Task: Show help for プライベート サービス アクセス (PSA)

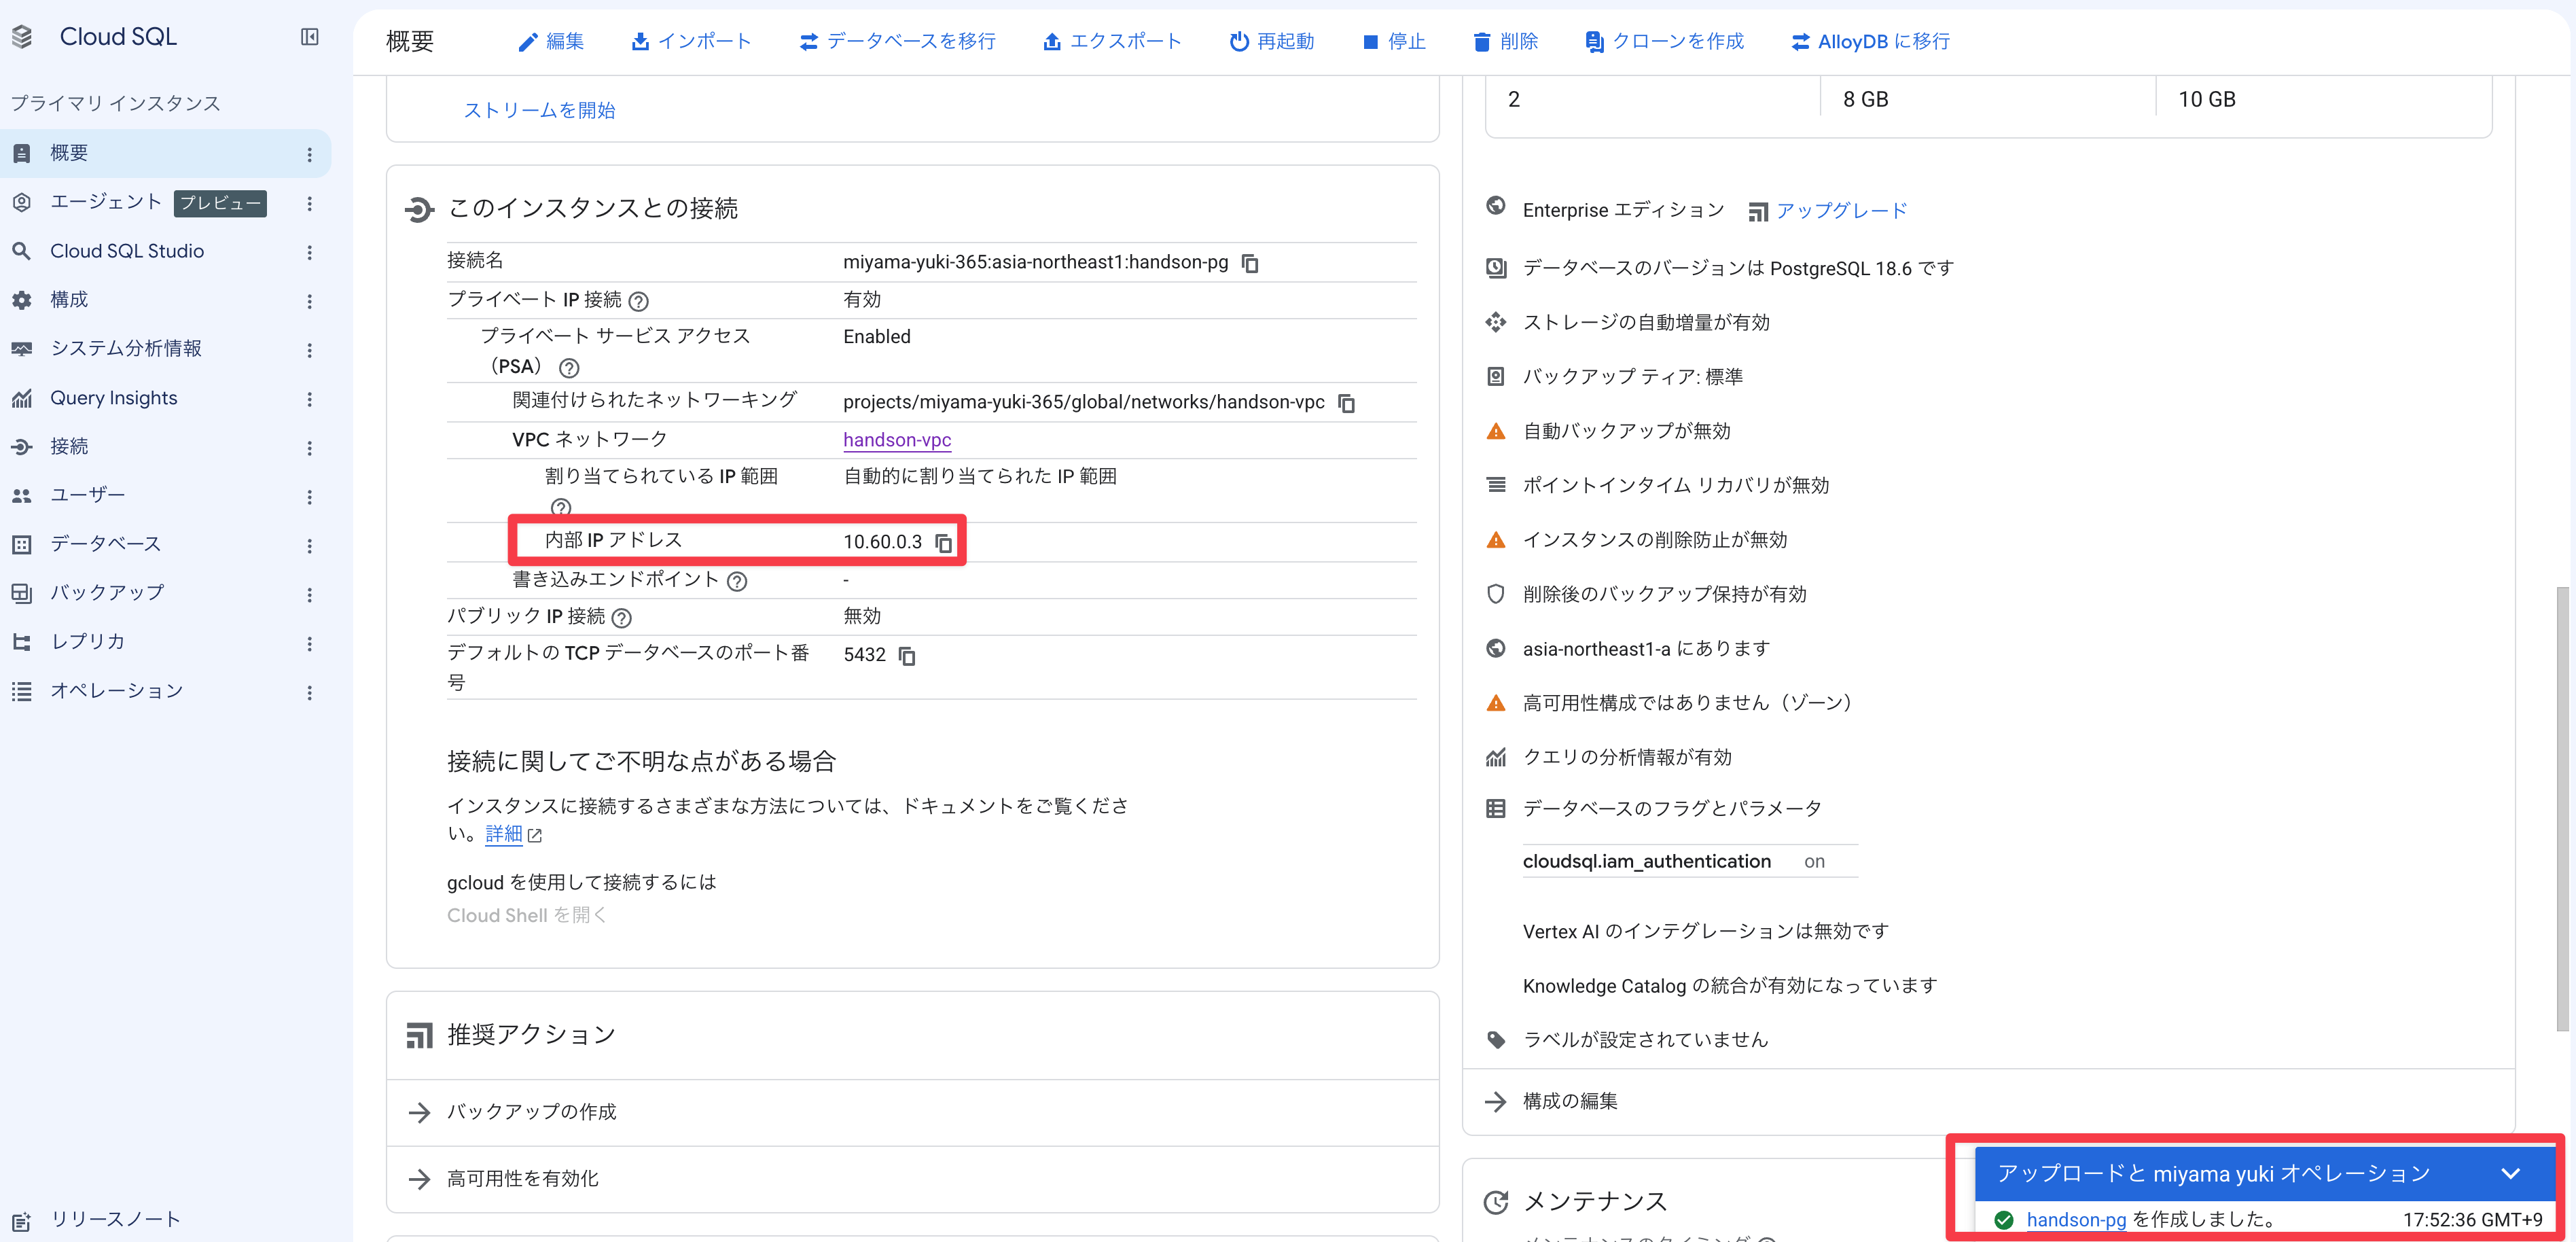Action: pyautogui.click(x=569, y=368)
